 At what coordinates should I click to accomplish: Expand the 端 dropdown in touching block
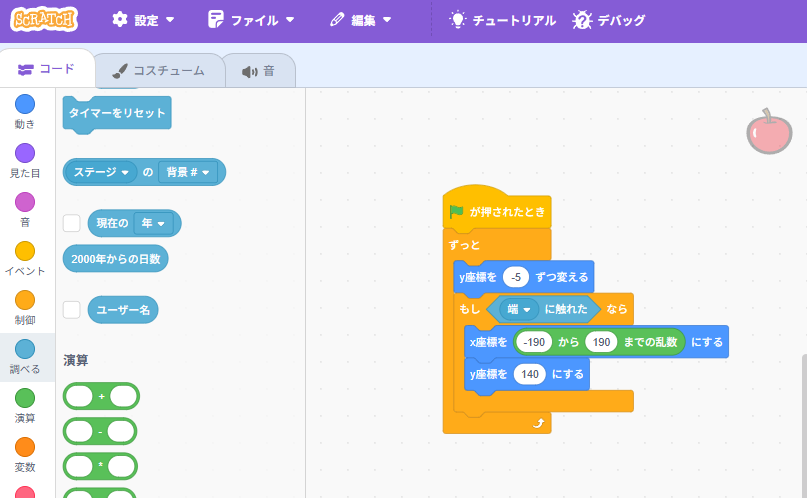[518, 309]
